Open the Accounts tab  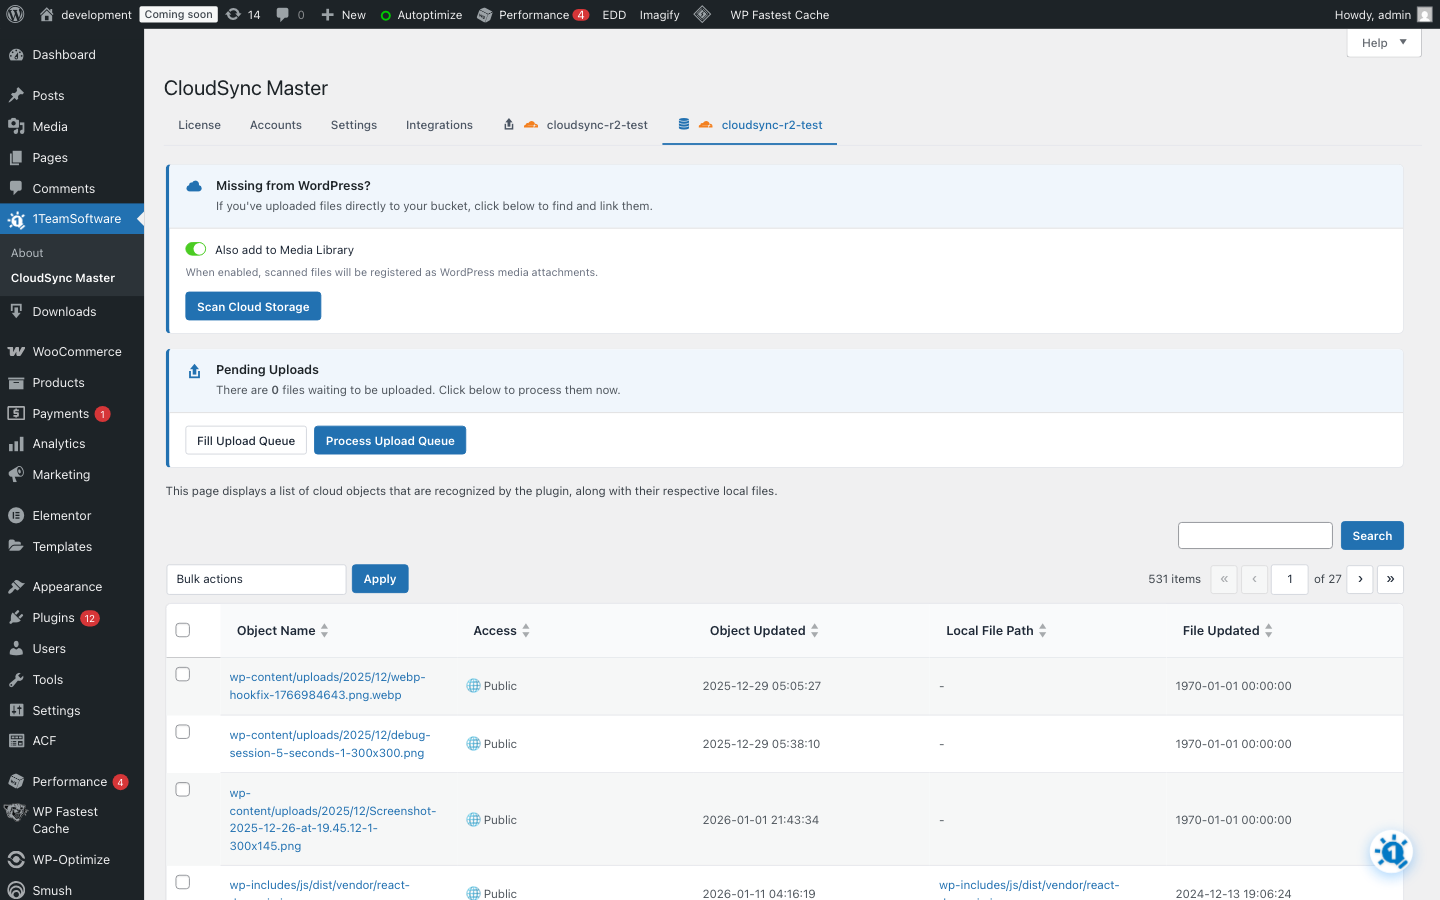[275, 124]
